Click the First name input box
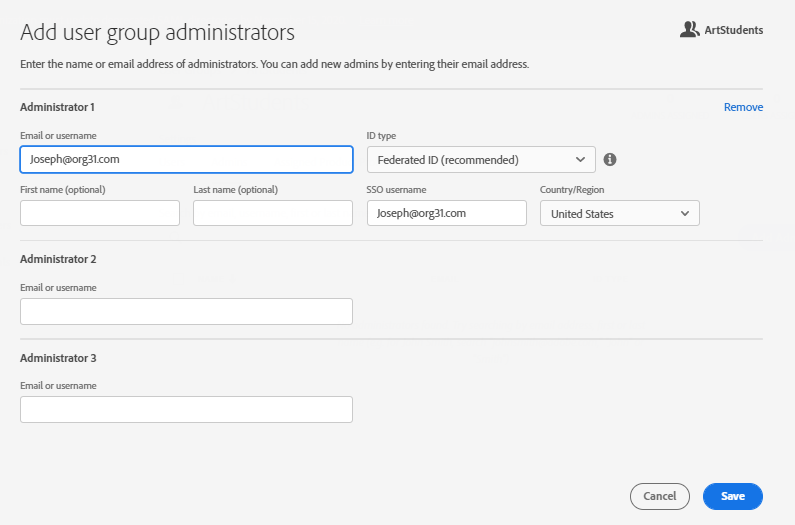 [100, 213]
